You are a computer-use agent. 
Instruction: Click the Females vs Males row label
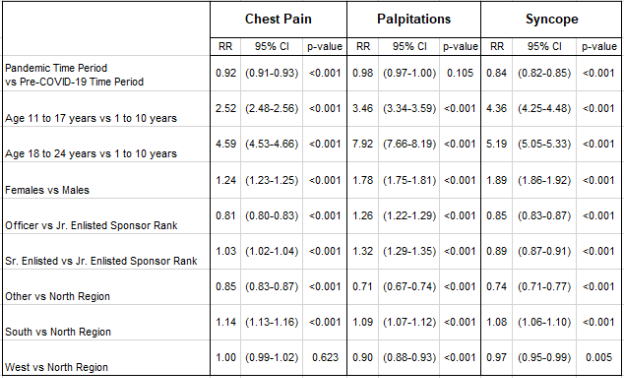click(47, 190)
